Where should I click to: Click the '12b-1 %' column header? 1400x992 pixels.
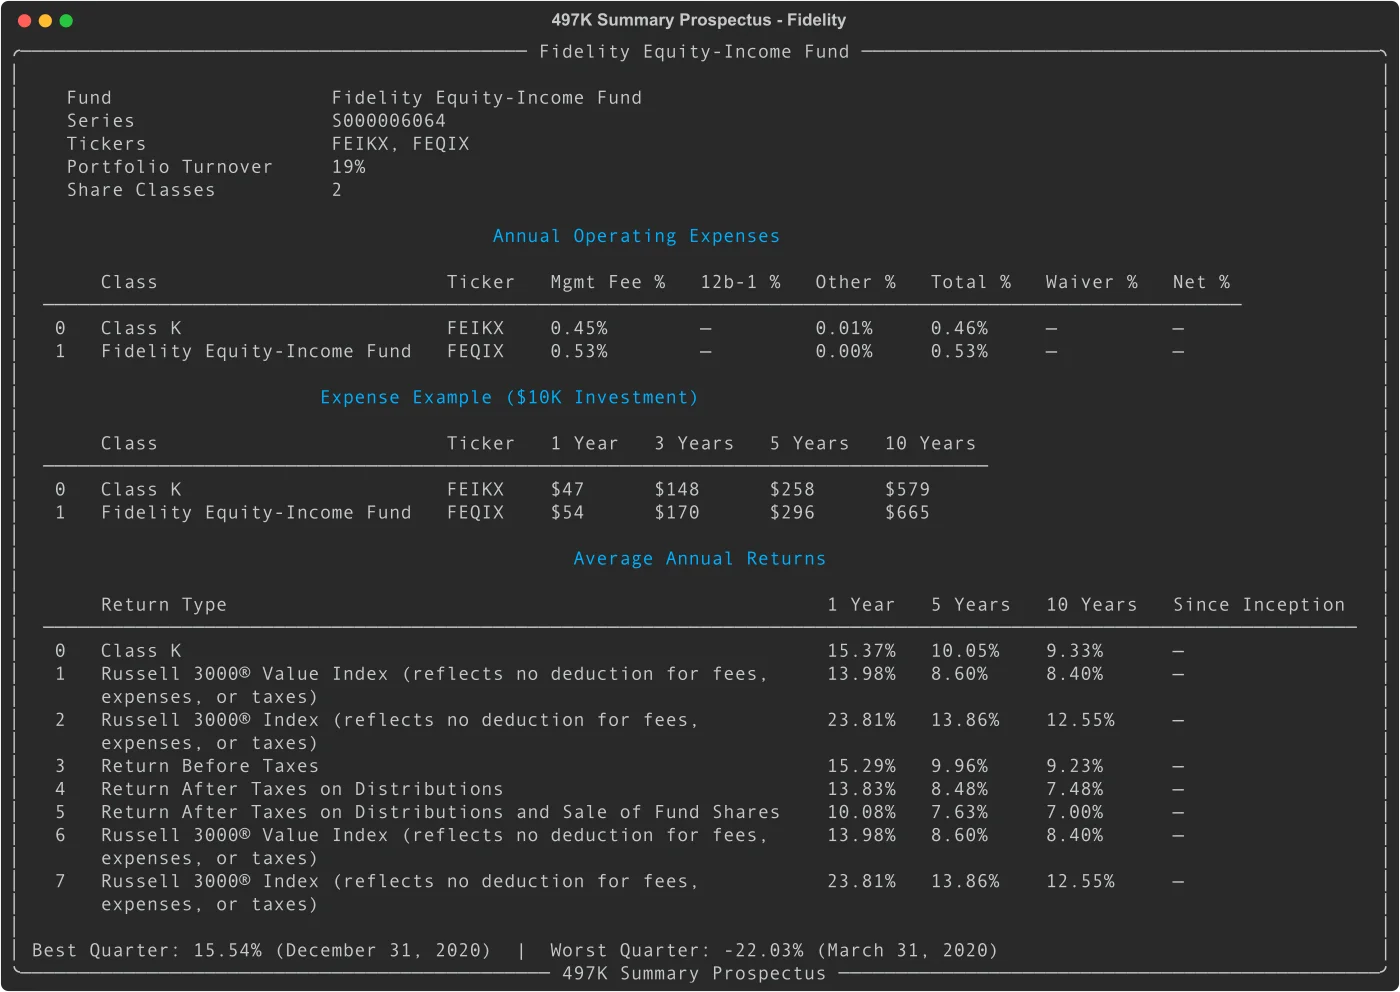pos(740,282)
